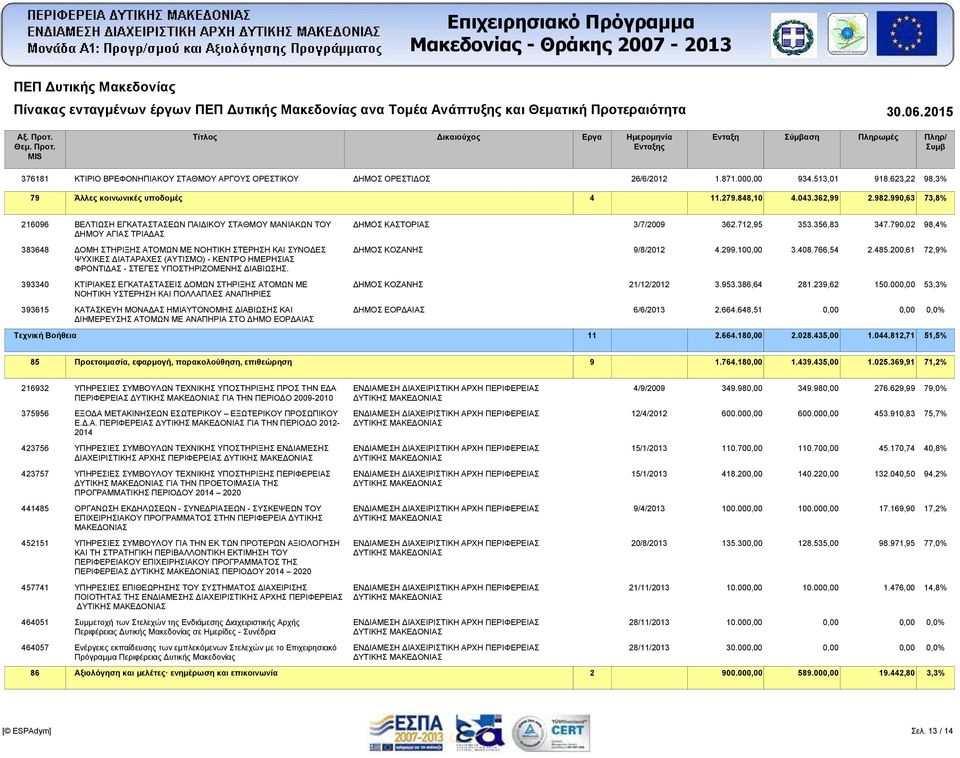
Task: Click the payment amount 45.170,74
Action: pyautogui.click(x=896, y=448)
